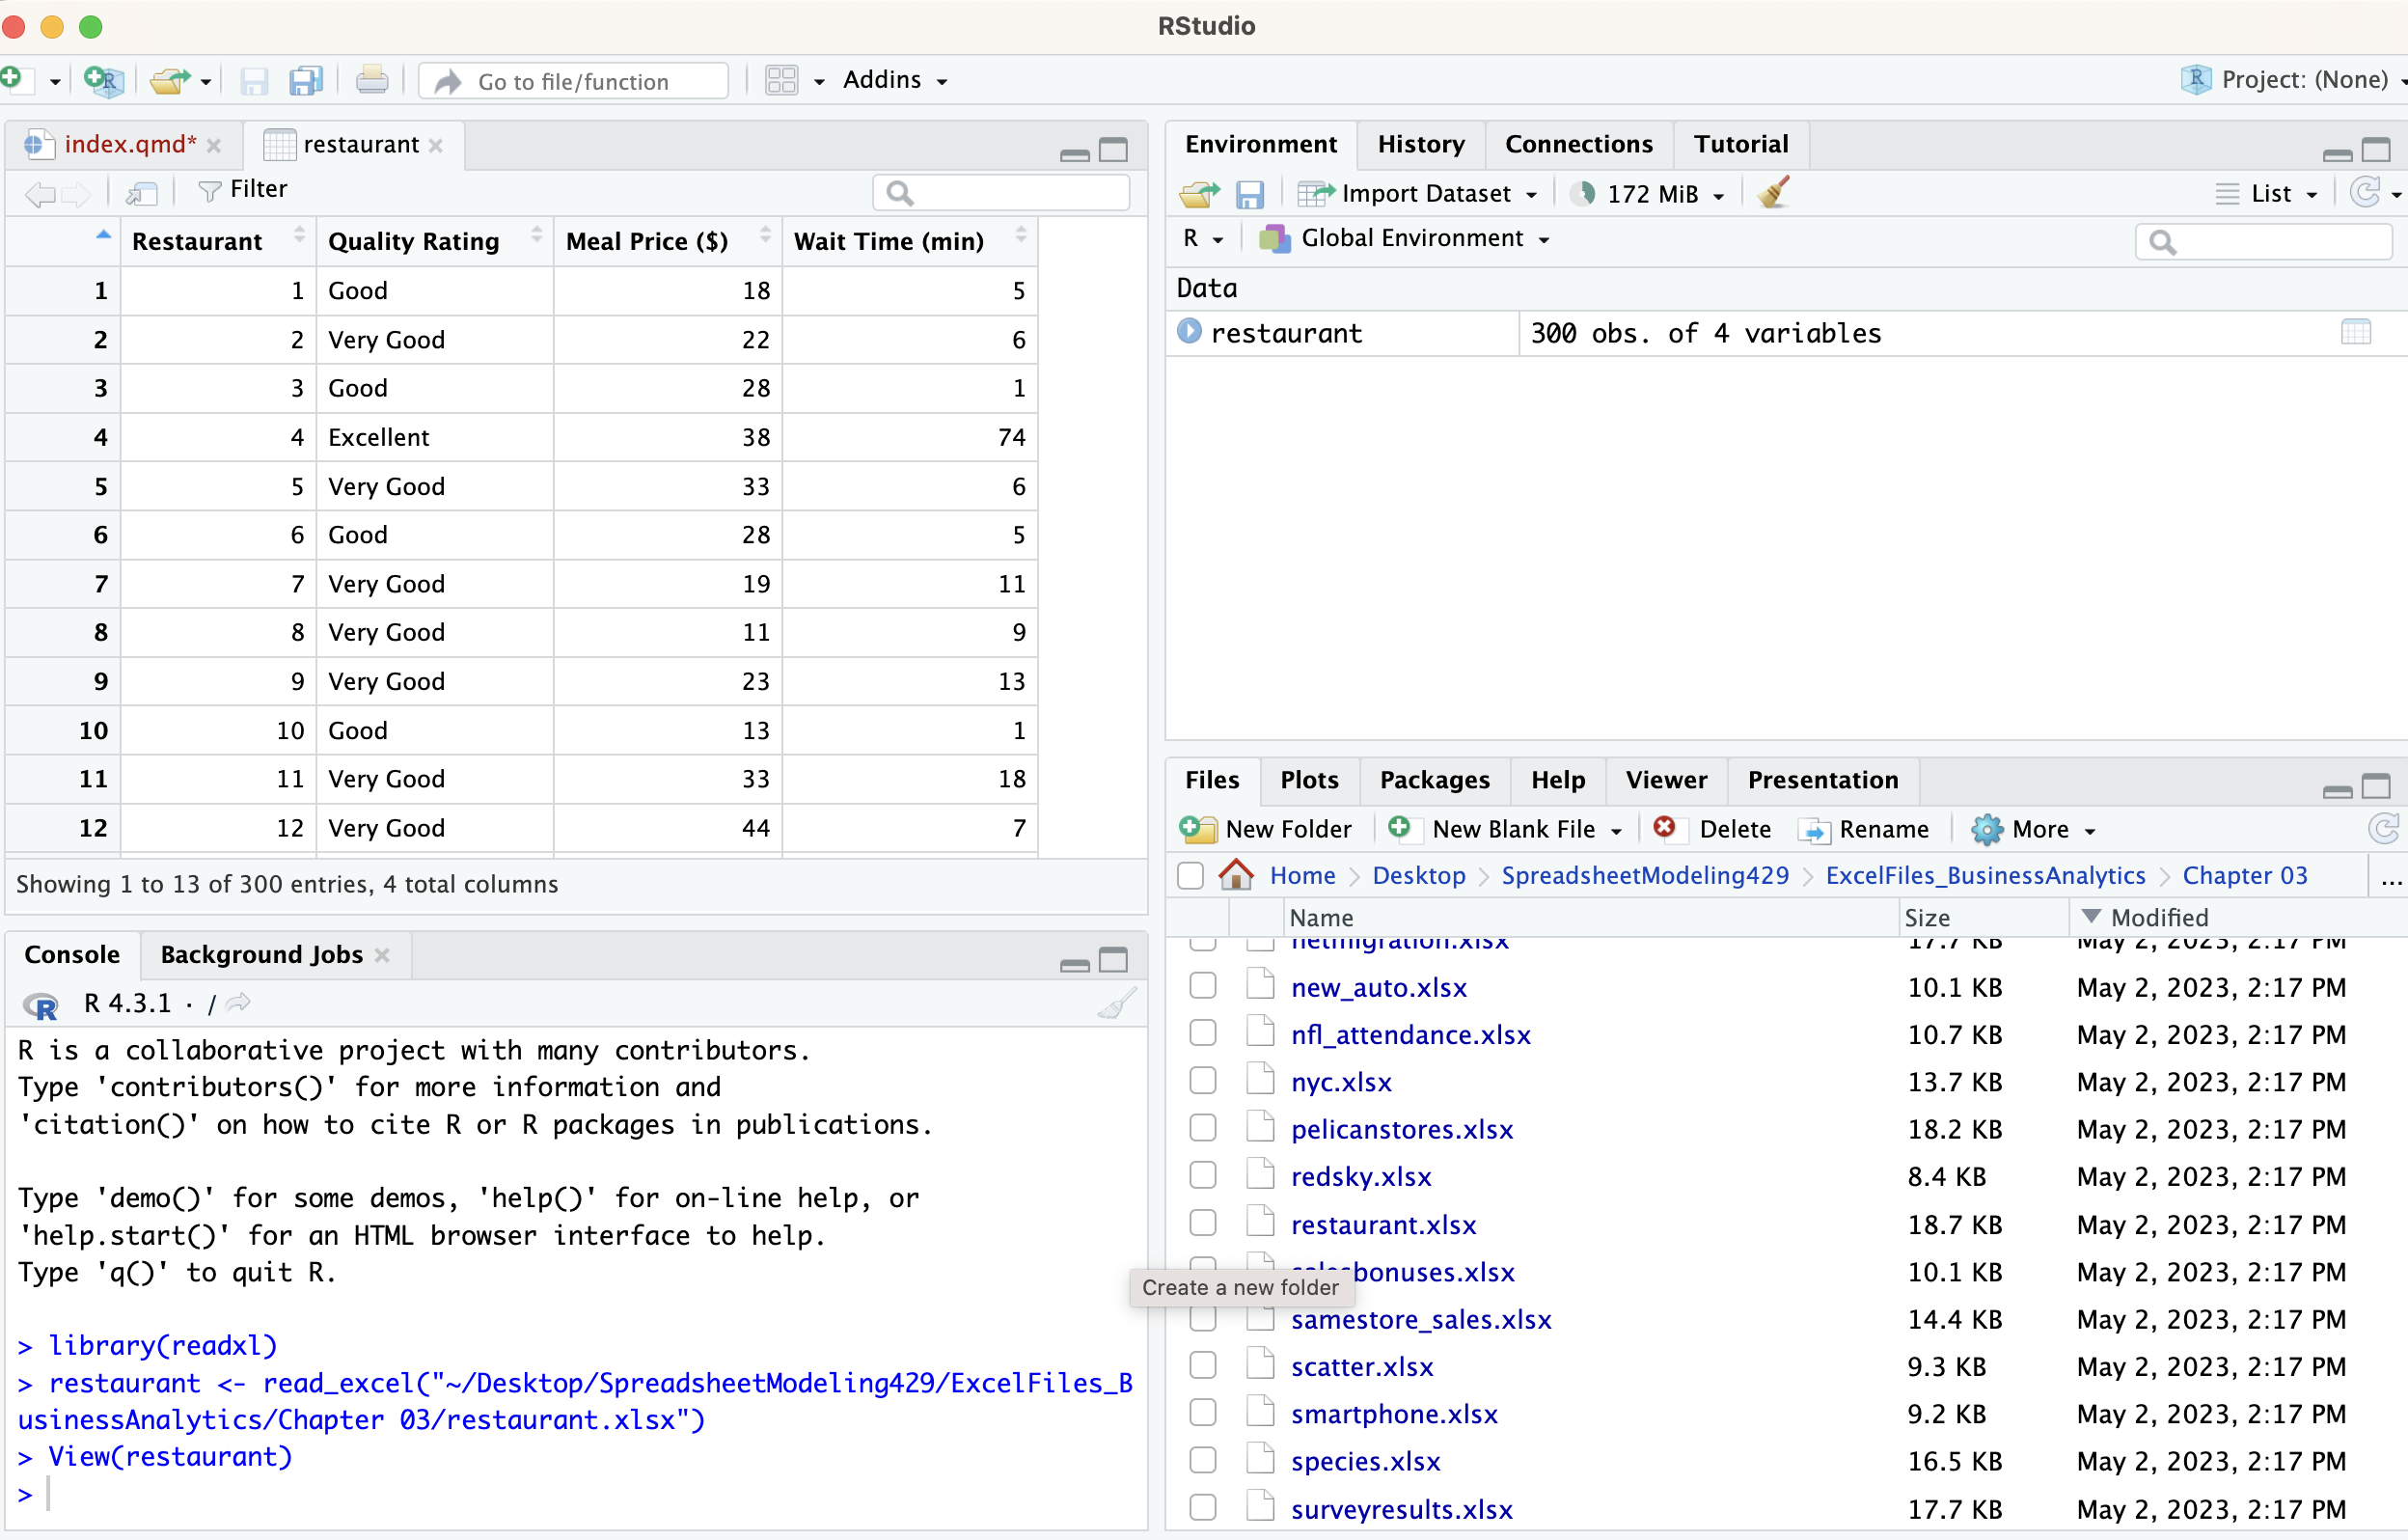2408x1540 pixels.
Task: Refresh the Files pane listing
Action: pos(2383,829)
